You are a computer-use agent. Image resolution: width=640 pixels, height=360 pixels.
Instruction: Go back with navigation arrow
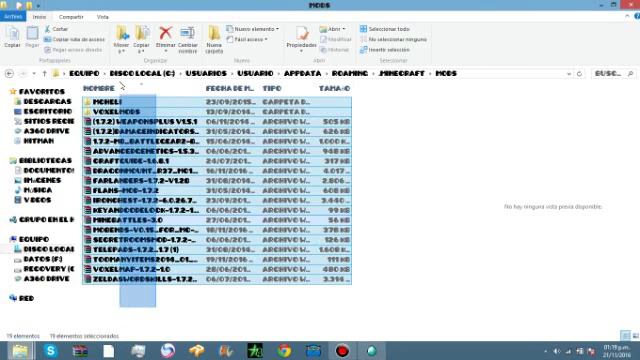tap(9, 74)
